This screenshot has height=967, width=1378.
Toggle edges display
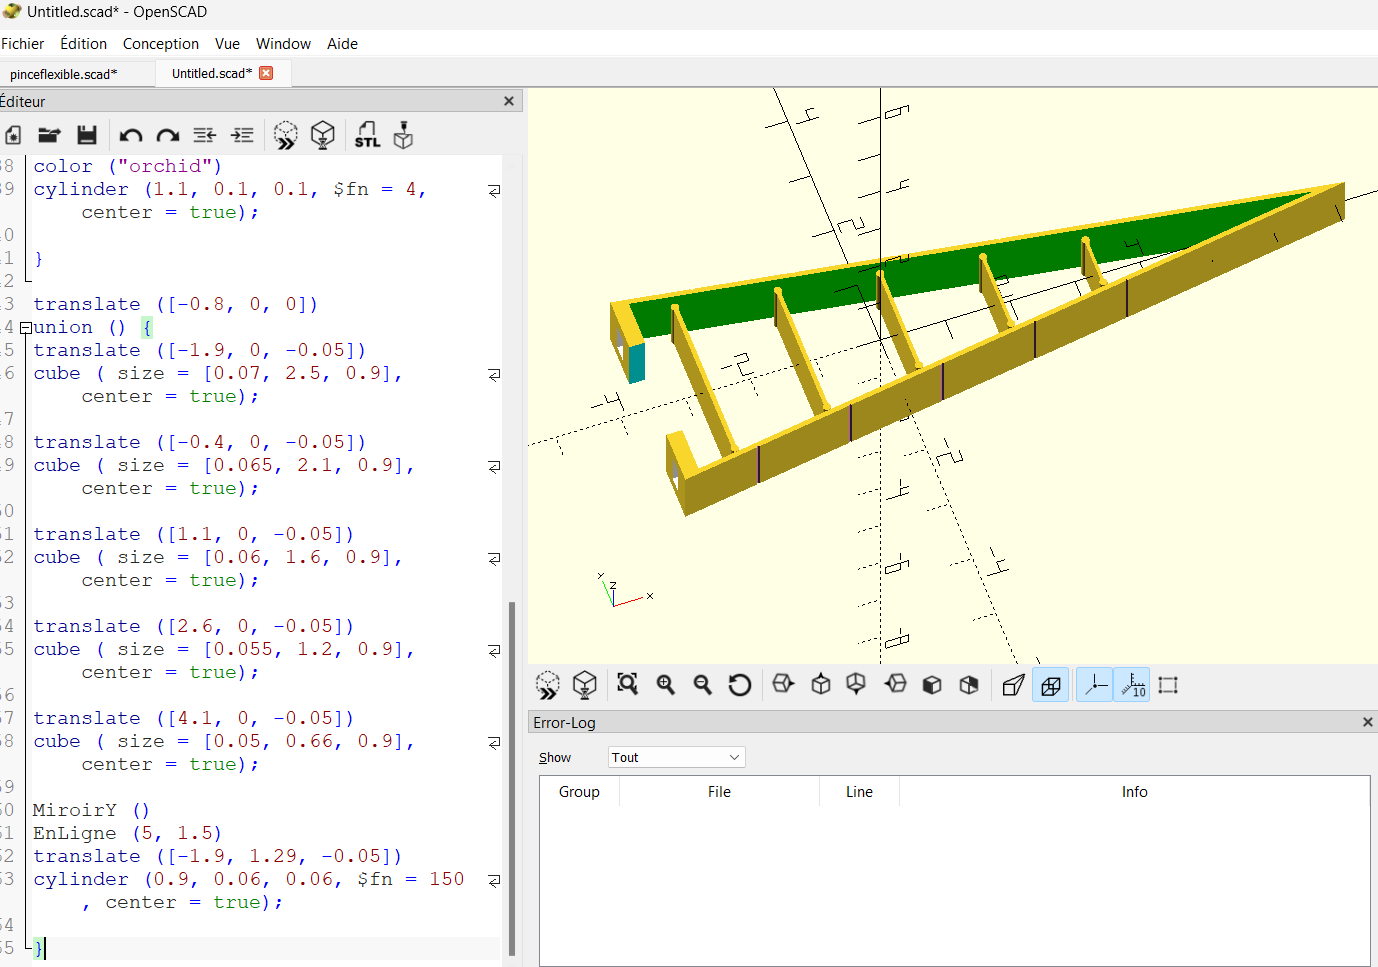(x=1168, y=685)
